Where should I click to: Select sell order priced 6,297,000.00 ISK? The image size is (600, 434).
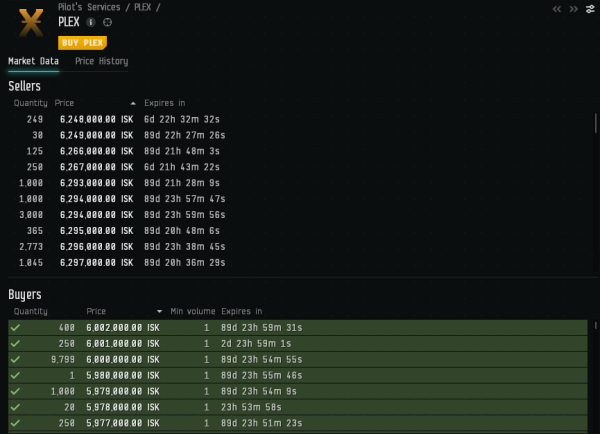(300, 263)
